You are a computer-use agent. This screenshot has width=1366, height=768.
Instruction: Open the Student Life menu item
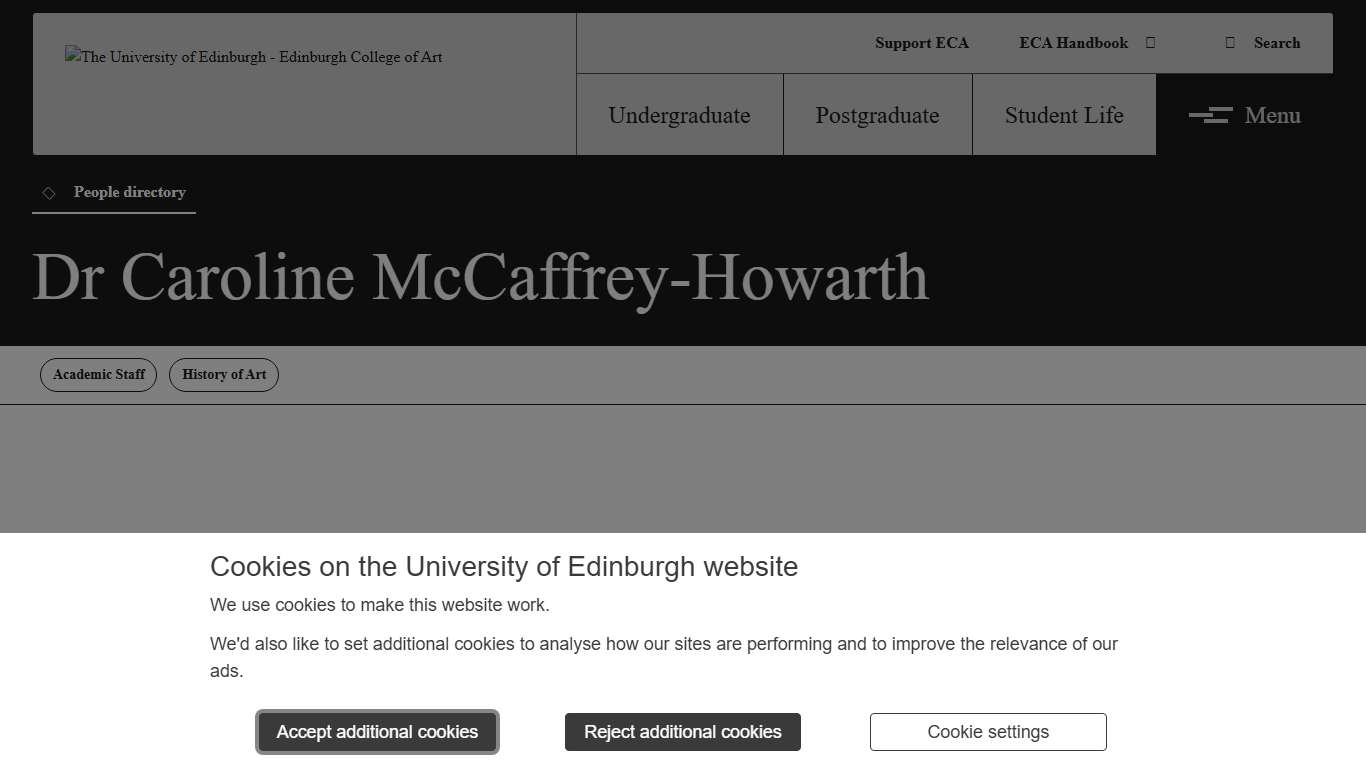(x=1063, y=115)
